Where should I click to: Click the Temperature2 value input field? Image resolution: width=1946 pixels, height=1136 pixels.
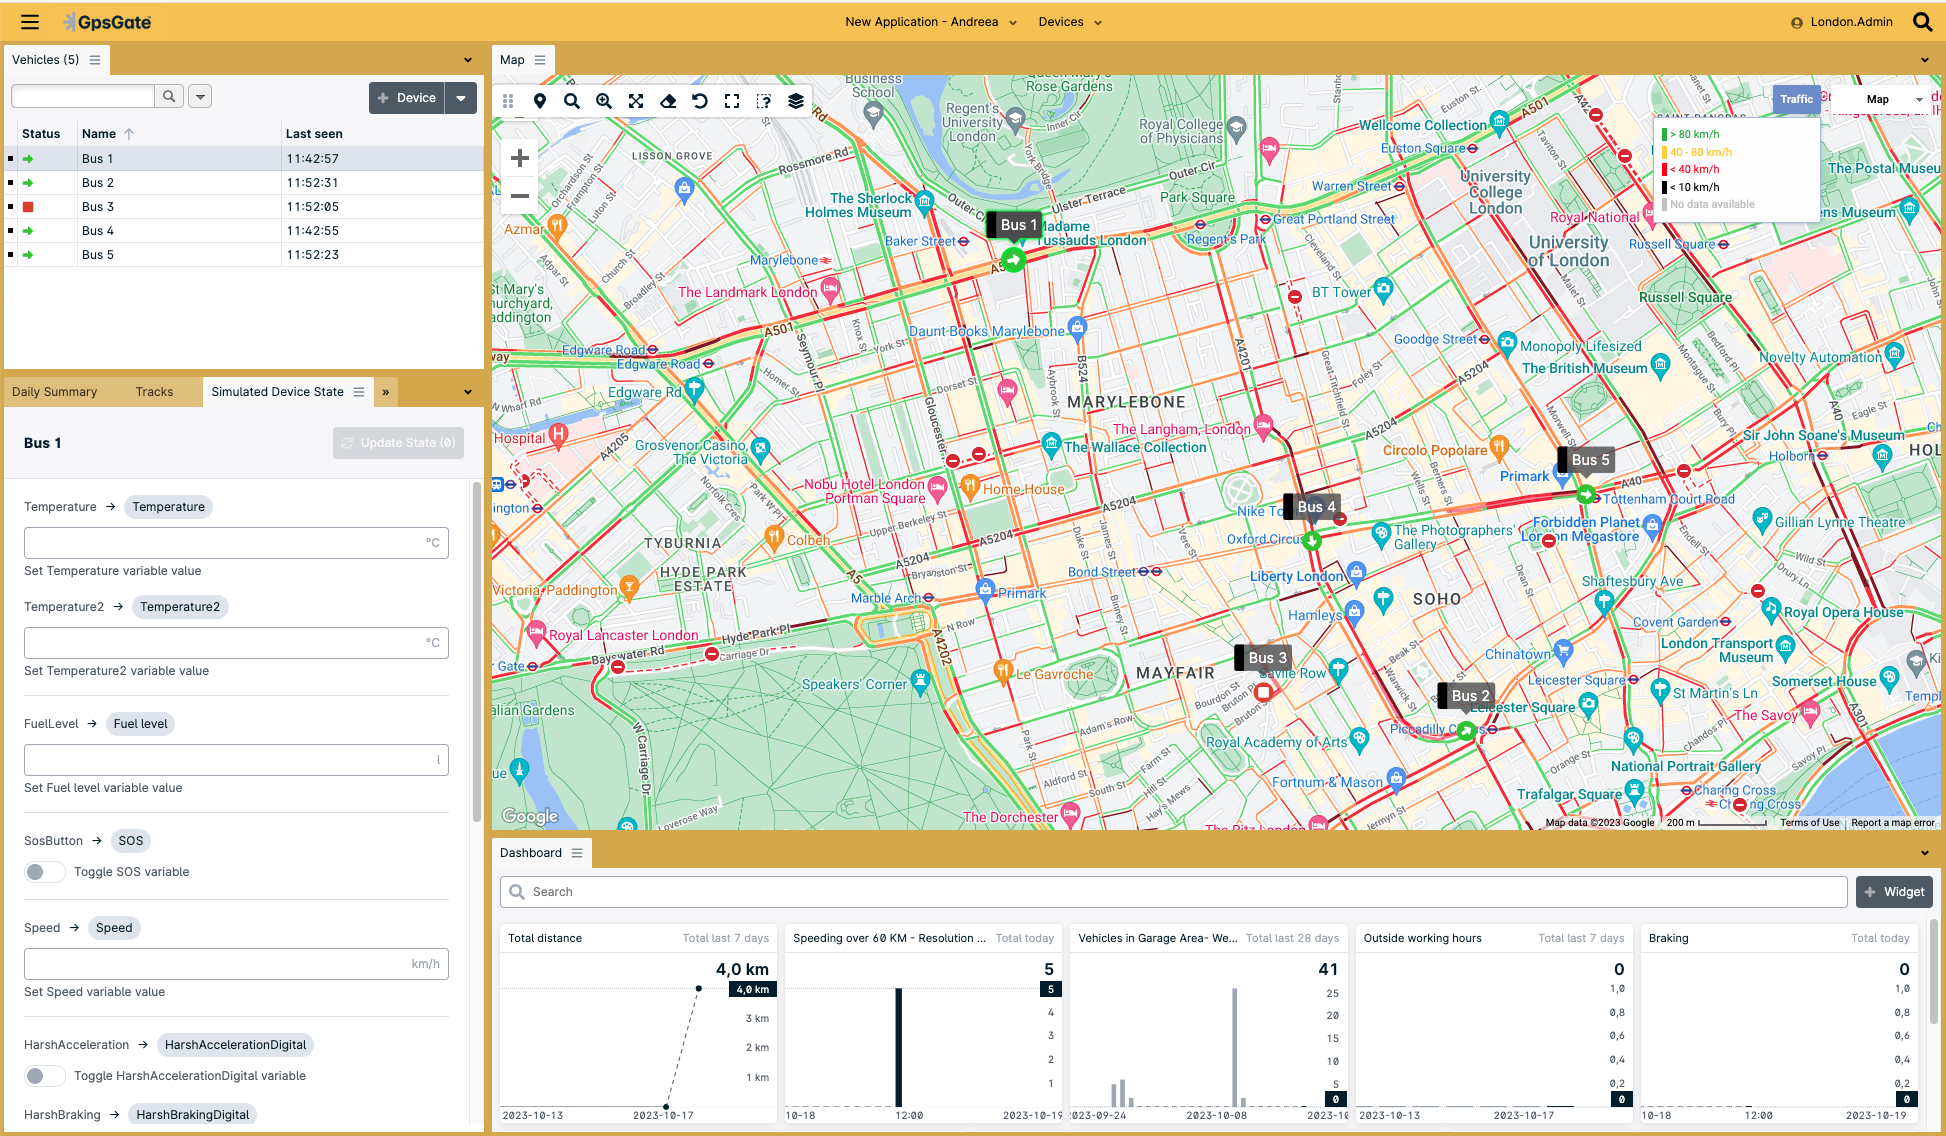pos(236,643)
